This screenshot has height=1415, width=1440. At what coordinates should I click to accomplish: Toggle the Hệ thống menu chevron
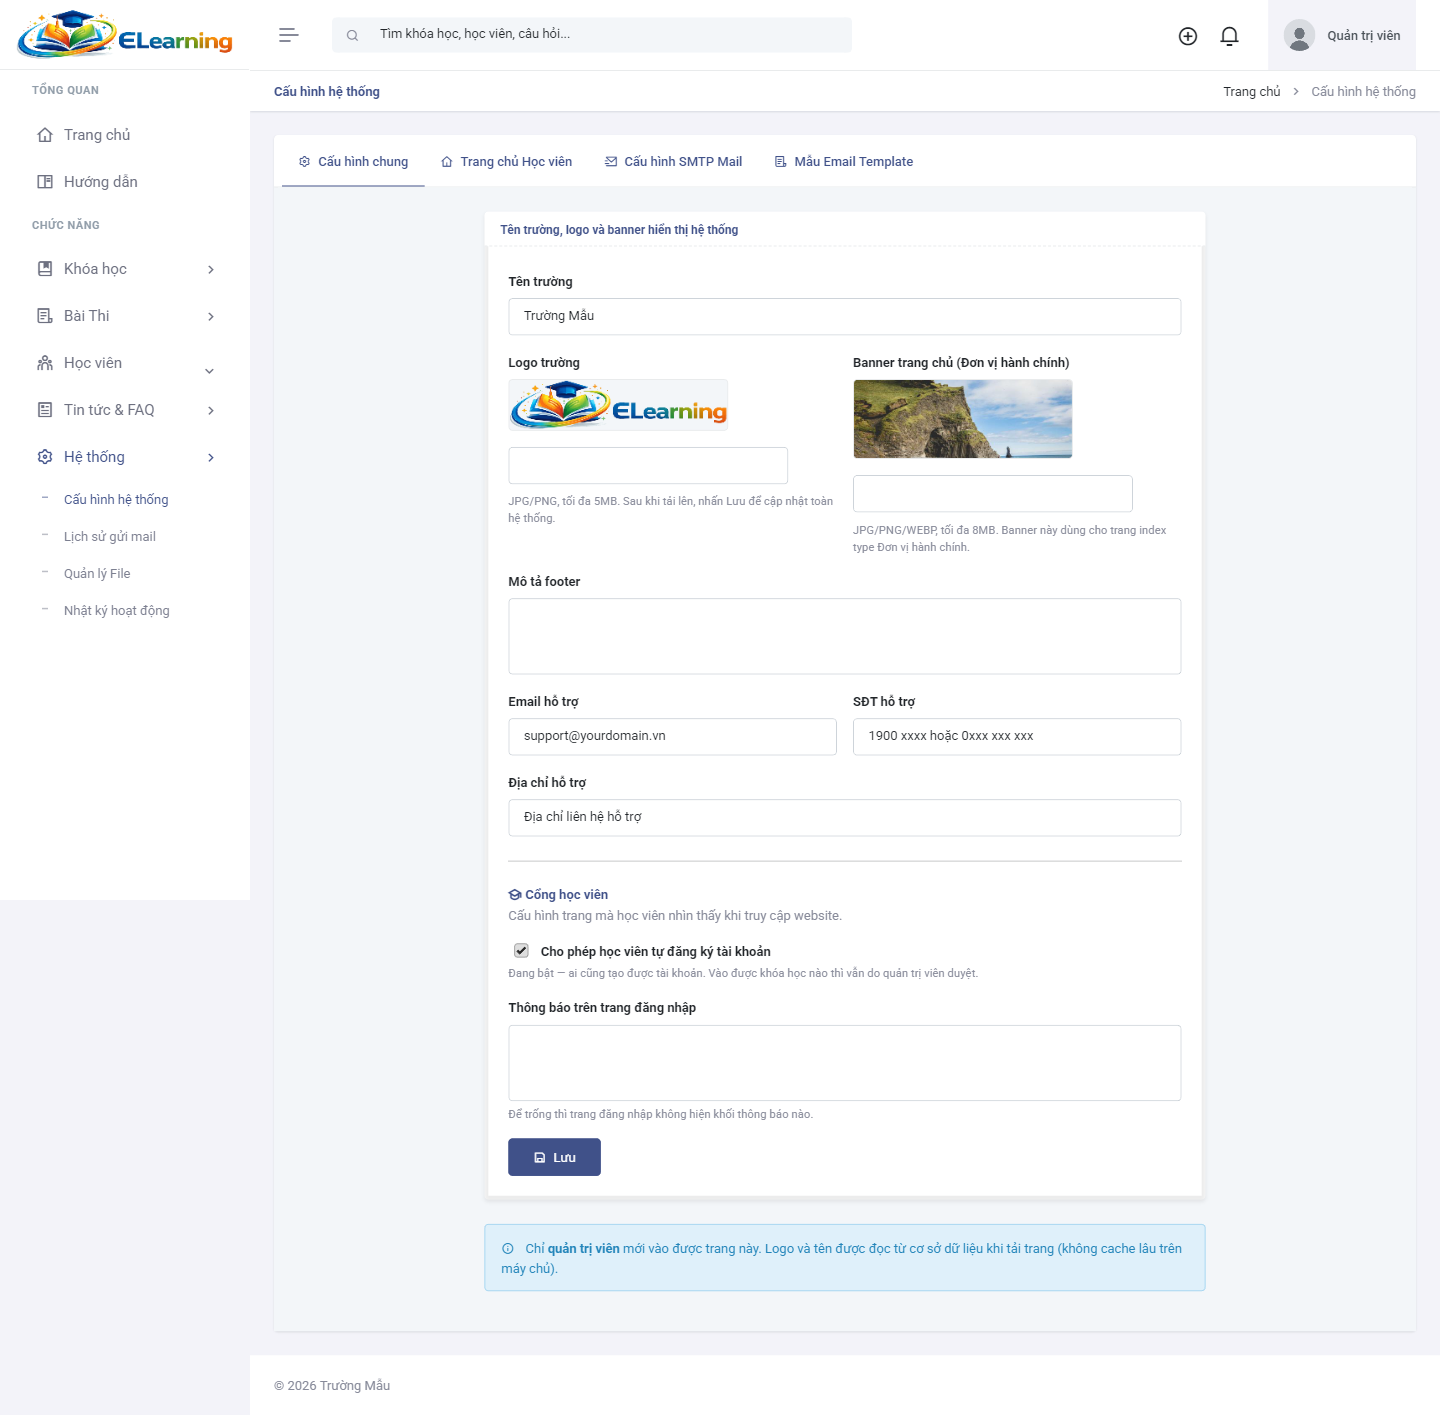pos(211,458)
